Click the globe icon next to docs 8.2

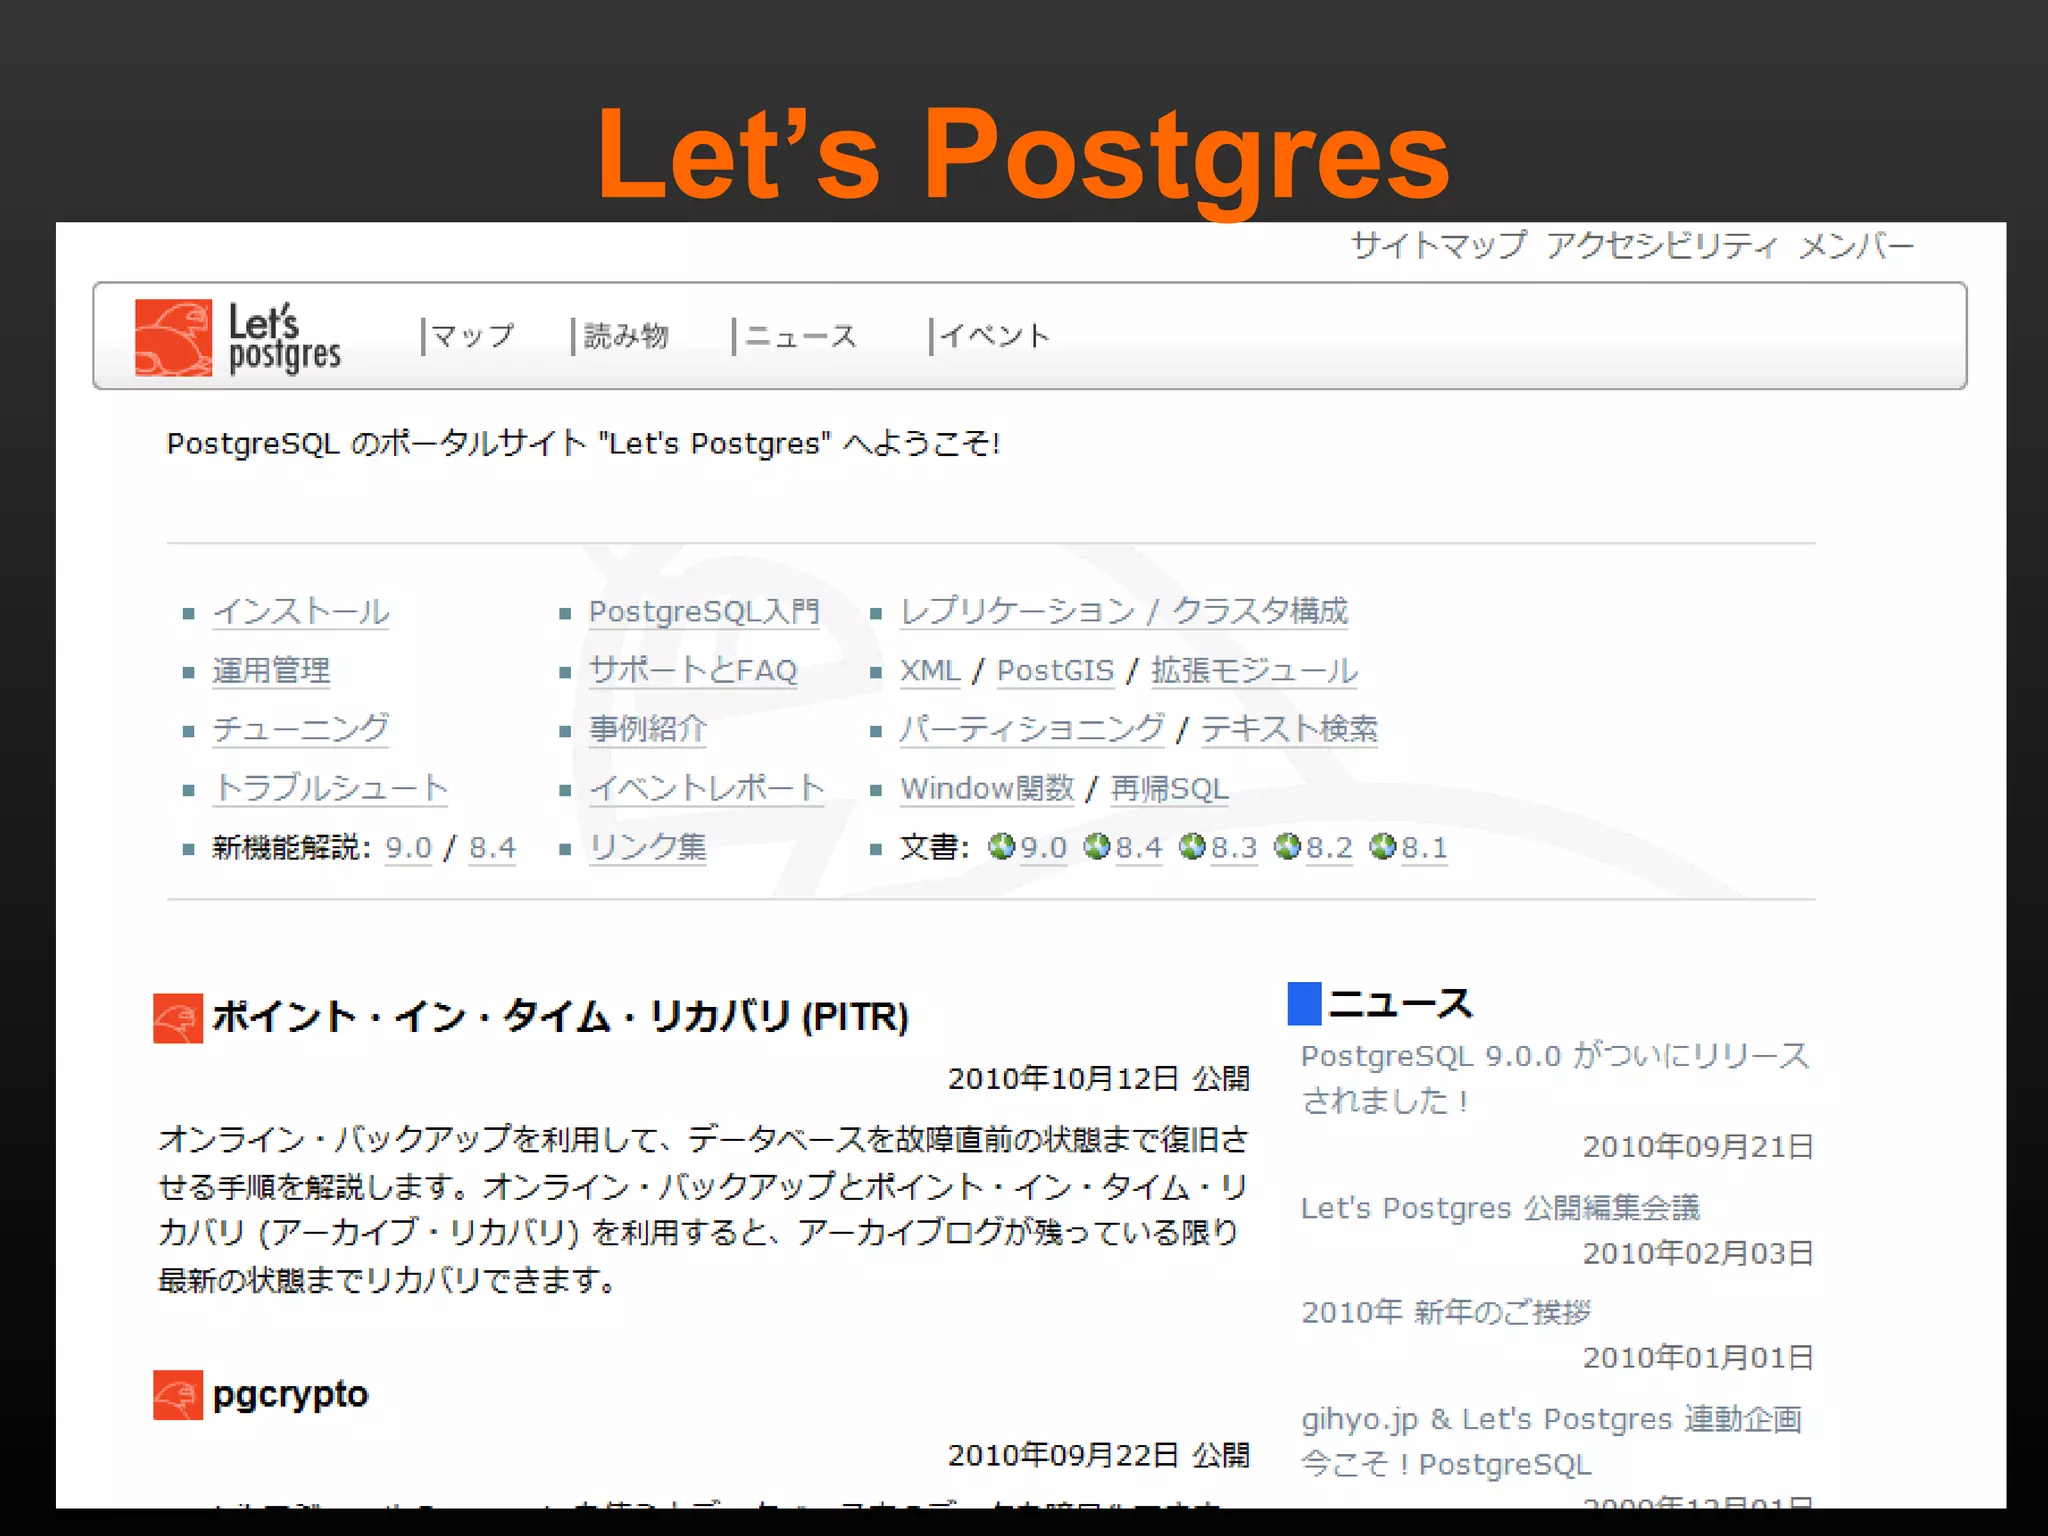pyautogui.click(x=1287, y=847)
